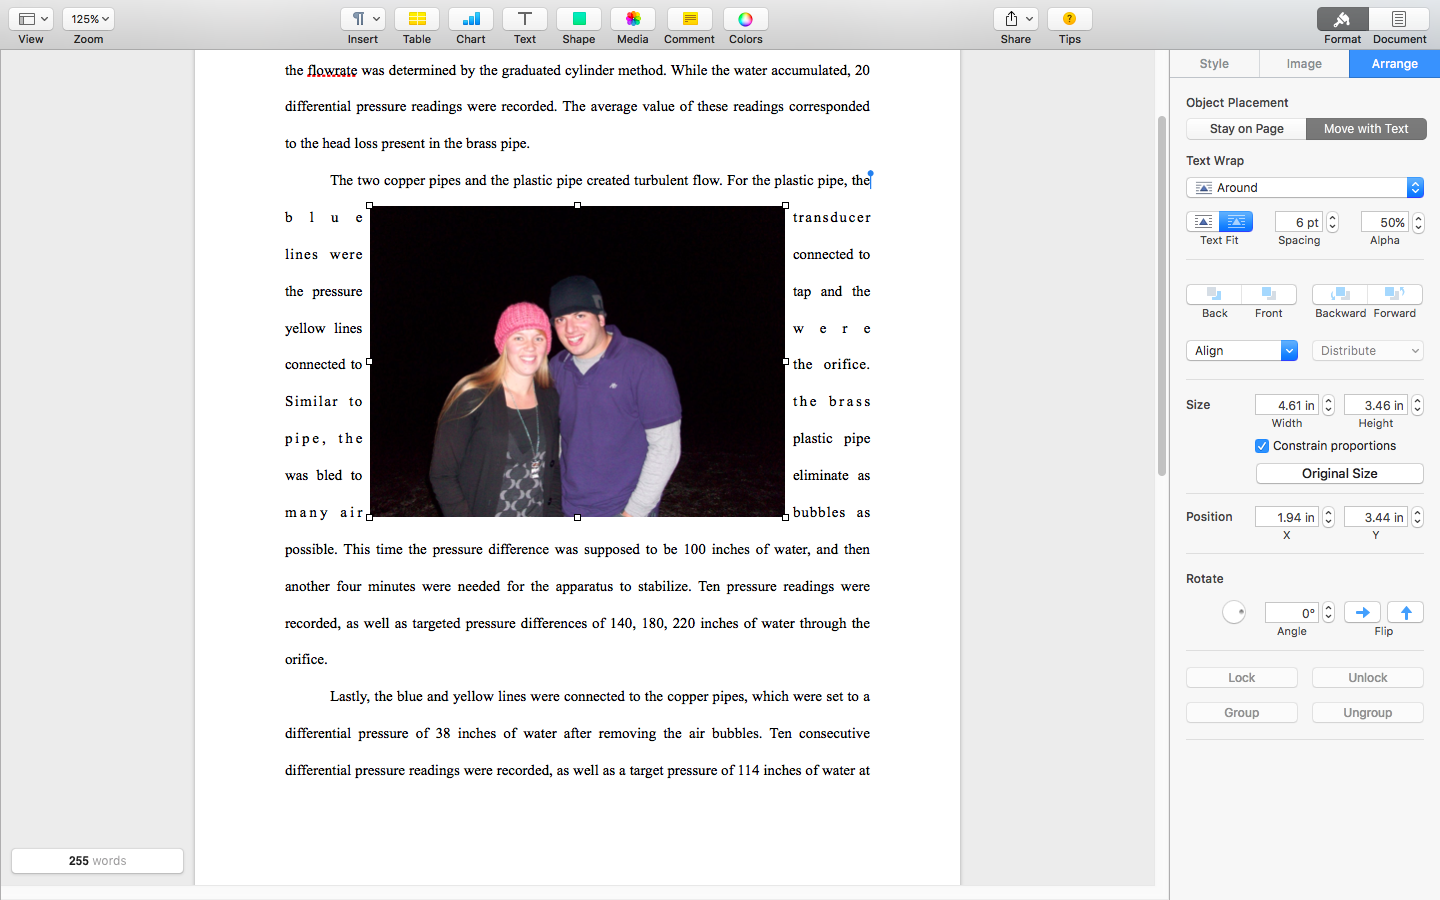1440x900 pixels.
Task: Click the Angle 0° field
Action: click(x=1292, y=612)
